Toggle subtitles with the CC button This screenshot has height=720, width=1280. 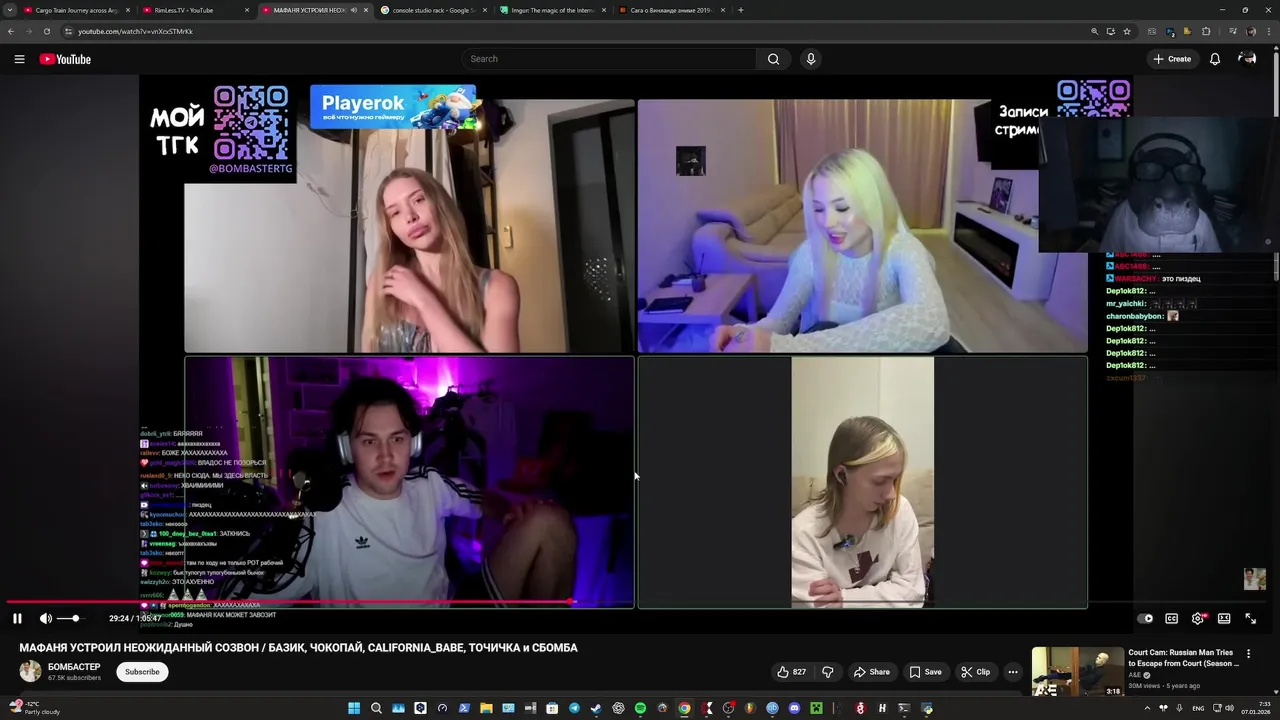(1172, 619)
